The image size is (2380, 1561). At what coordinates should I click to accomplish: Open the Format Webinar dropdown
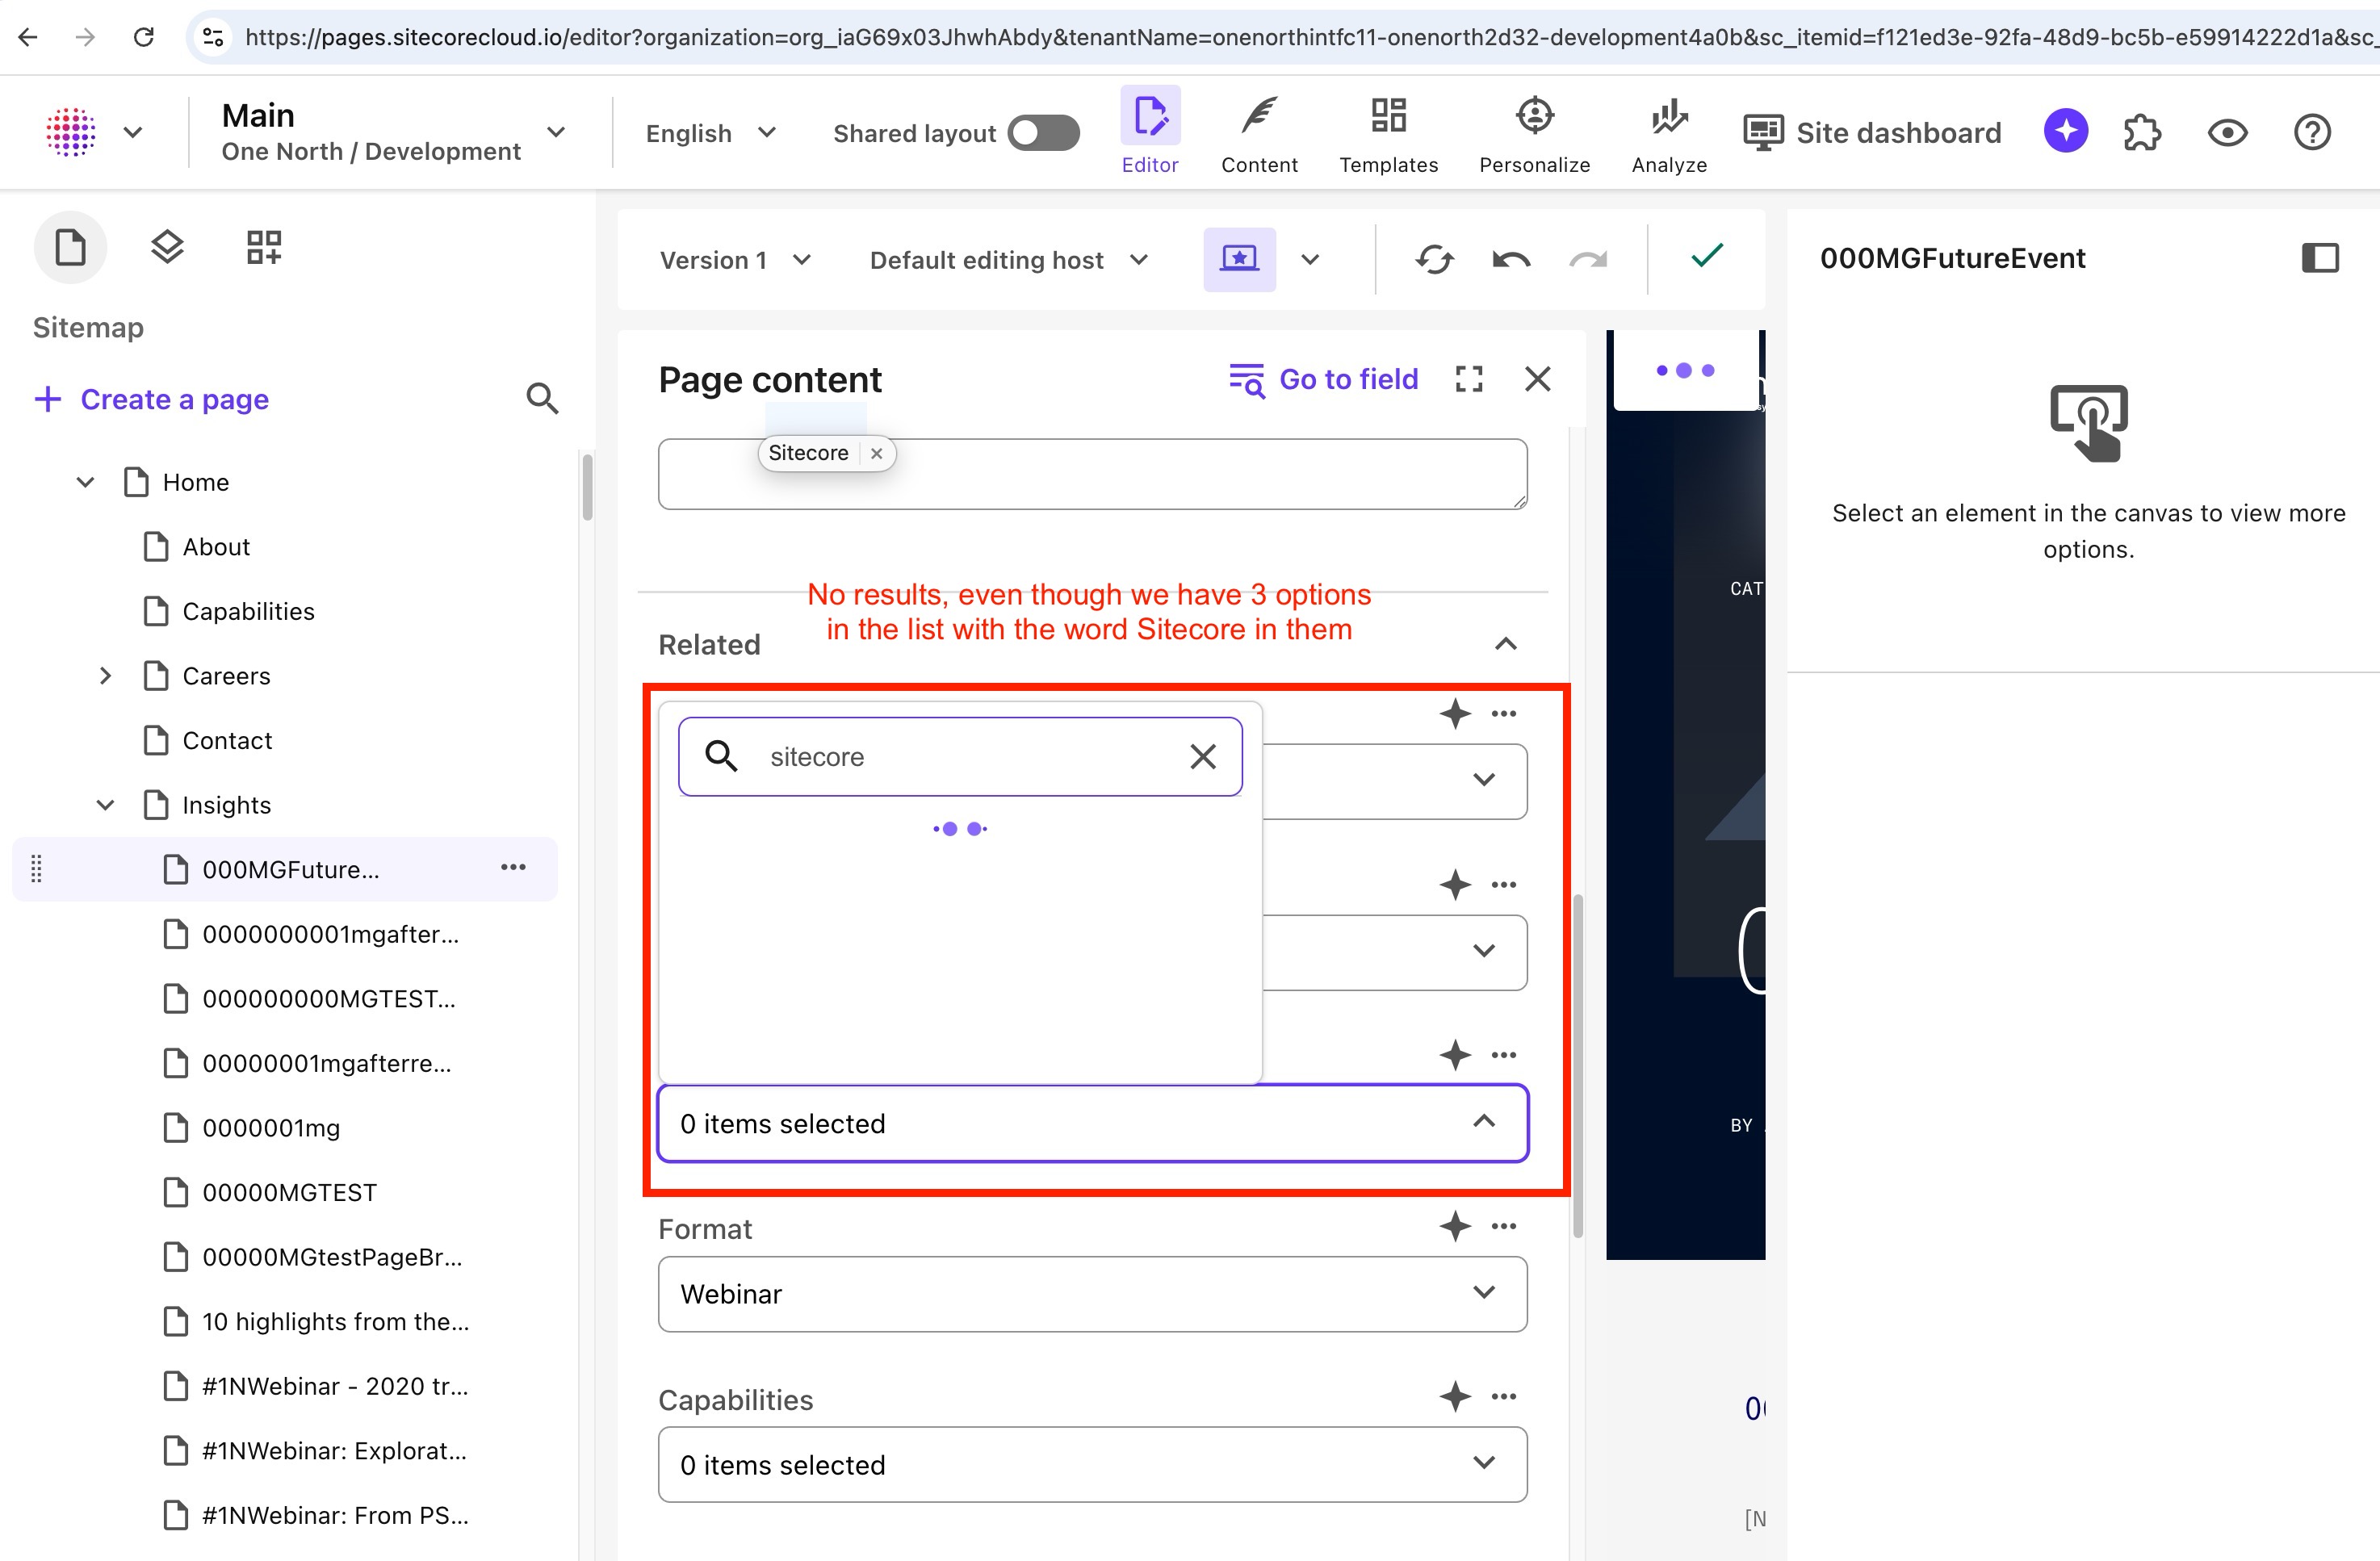click(1092, 1294)
